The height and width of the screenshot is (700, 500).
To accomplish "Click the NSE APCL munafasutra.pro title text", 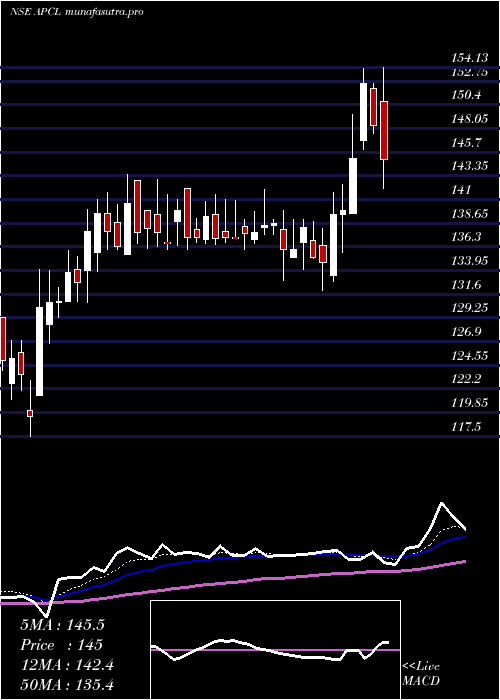I will (x=77, y=12).
